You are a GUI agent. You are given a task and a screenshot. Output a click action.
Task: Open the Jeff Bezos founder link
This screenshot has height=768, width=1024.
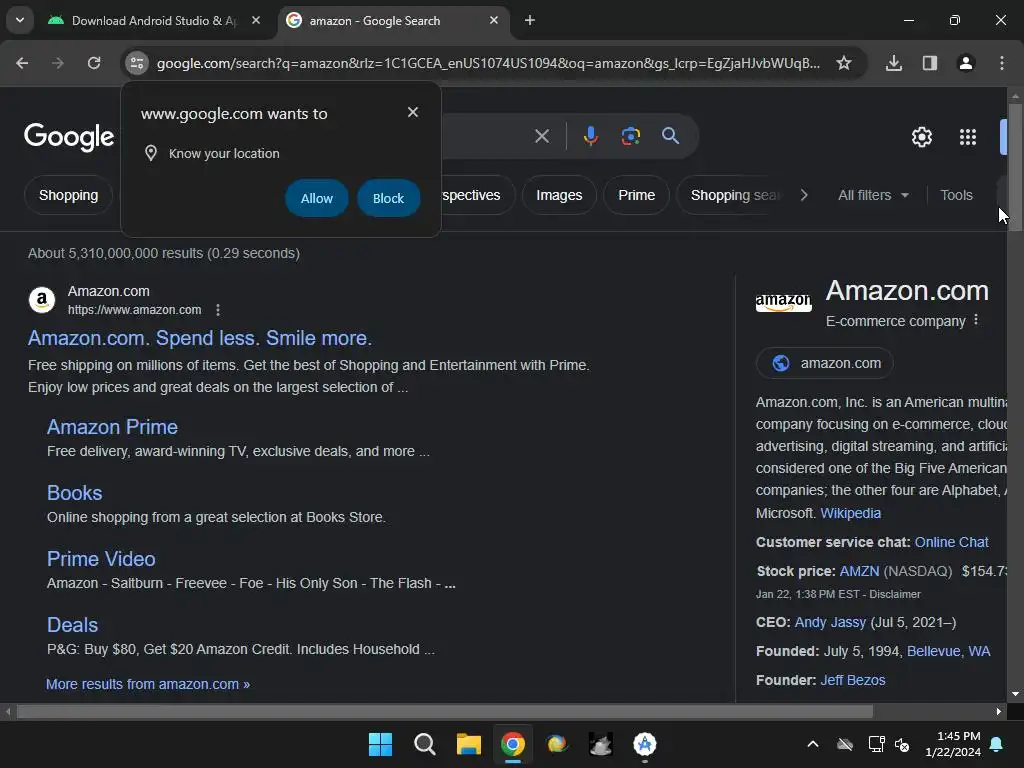(853, 680)
